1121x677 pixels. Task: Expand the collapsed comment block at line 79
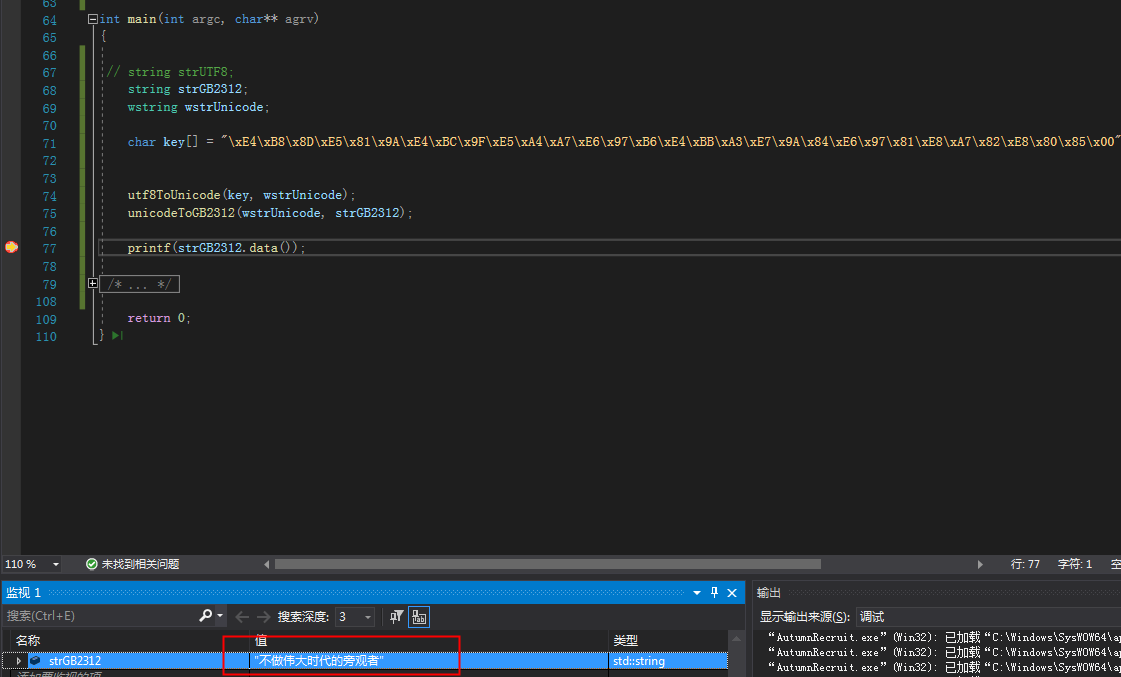pyautogui.click(x=93, y=284)
